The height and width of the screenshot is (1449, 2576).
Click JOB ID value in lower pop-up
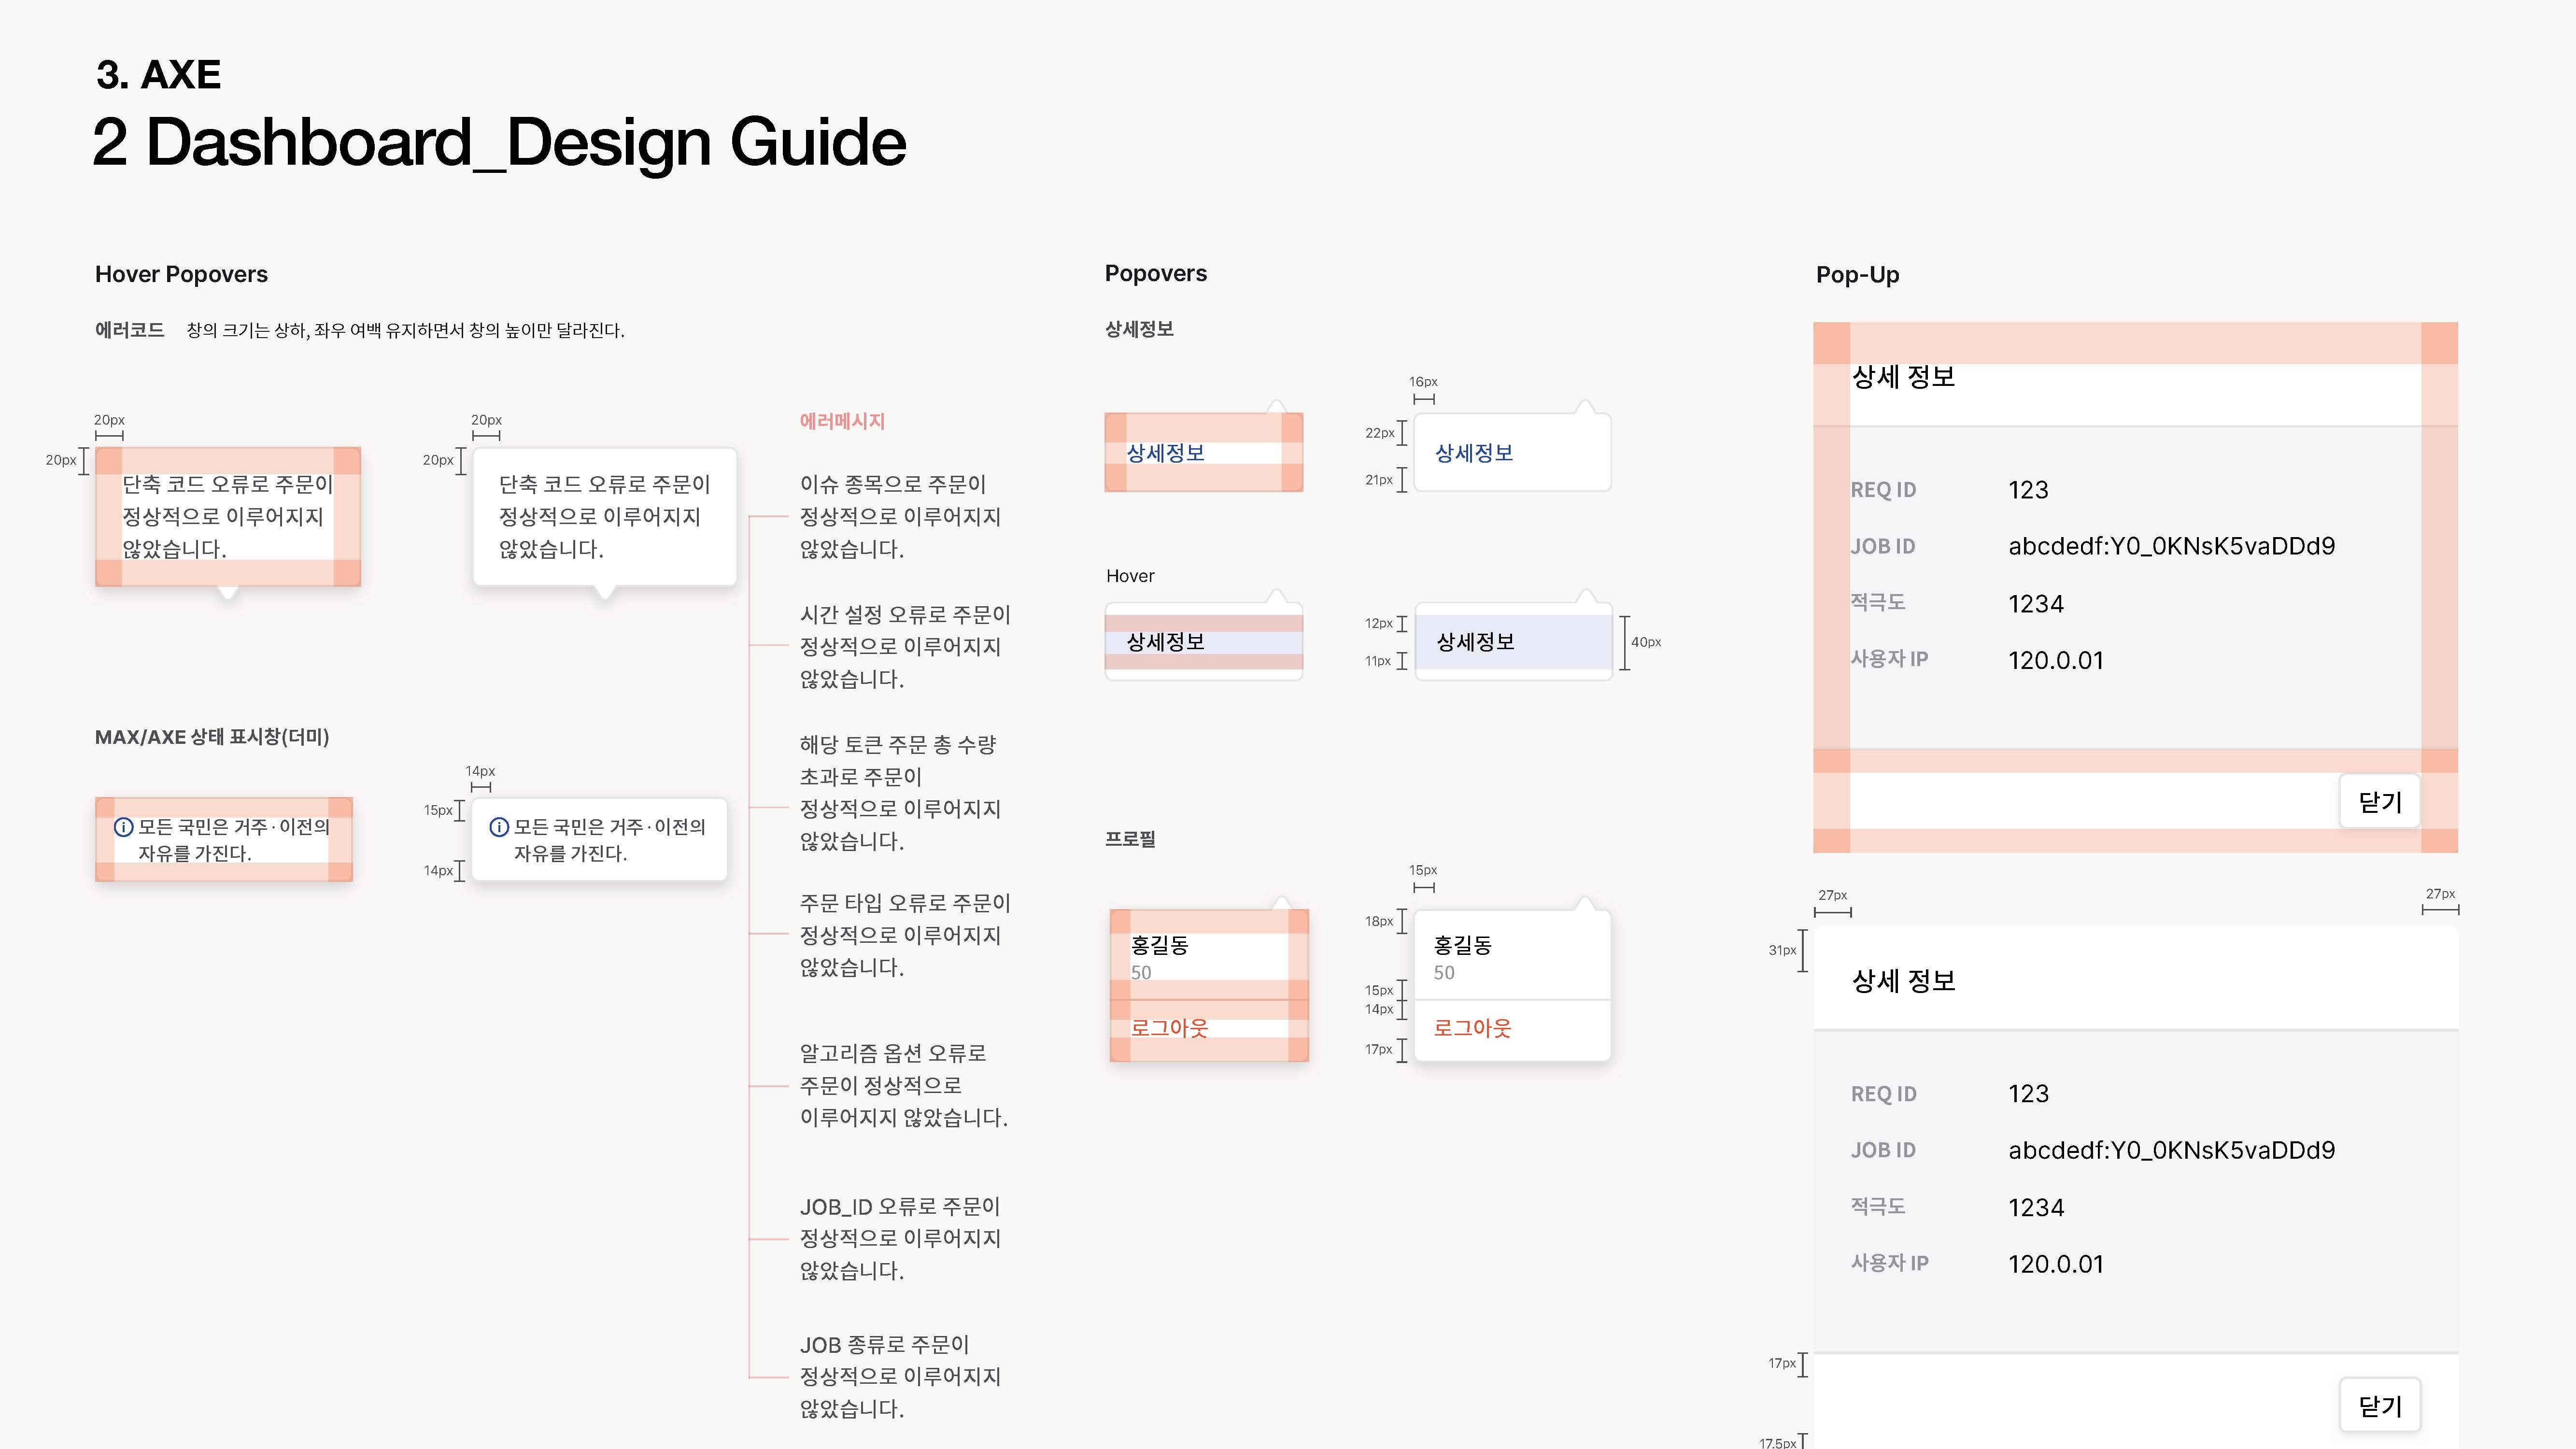pyautogui.click(x=2171, y=1150)
